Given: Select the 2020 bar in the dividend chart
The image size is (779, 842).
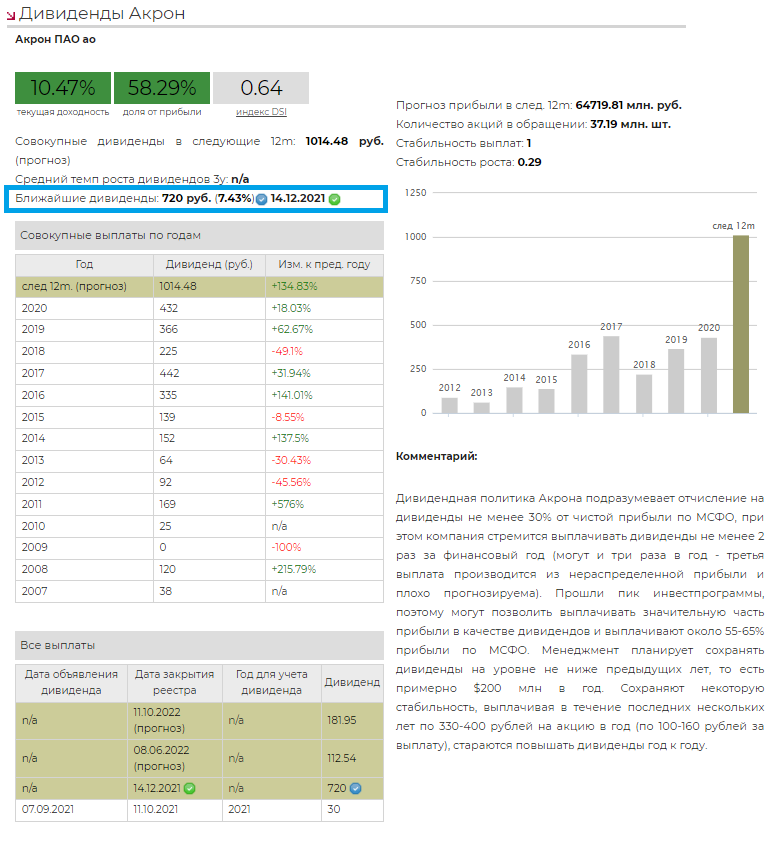Looking at the screenshot, I should pyautogui.click(x=709, y=375).
